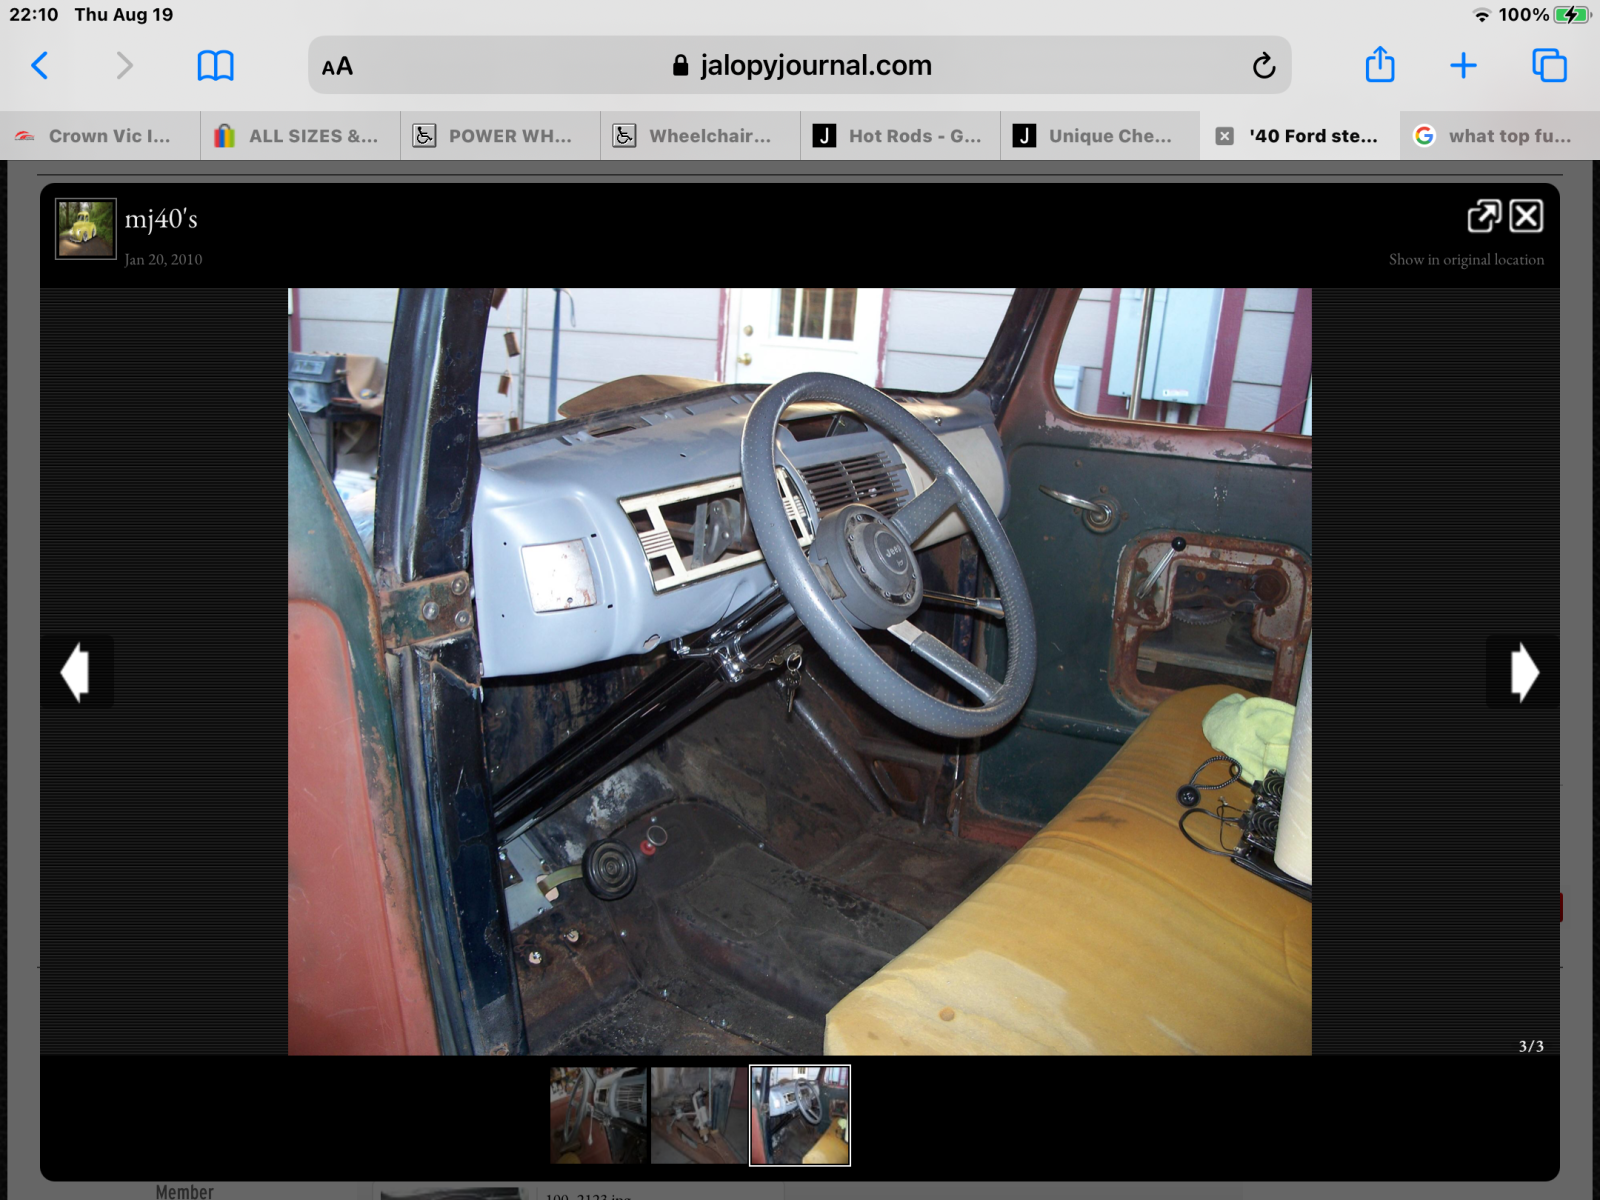The width and height of the screenshot is (1600, 1200).
Task: Close the '40 Ford ste... tab
Action: [1224, 136]
